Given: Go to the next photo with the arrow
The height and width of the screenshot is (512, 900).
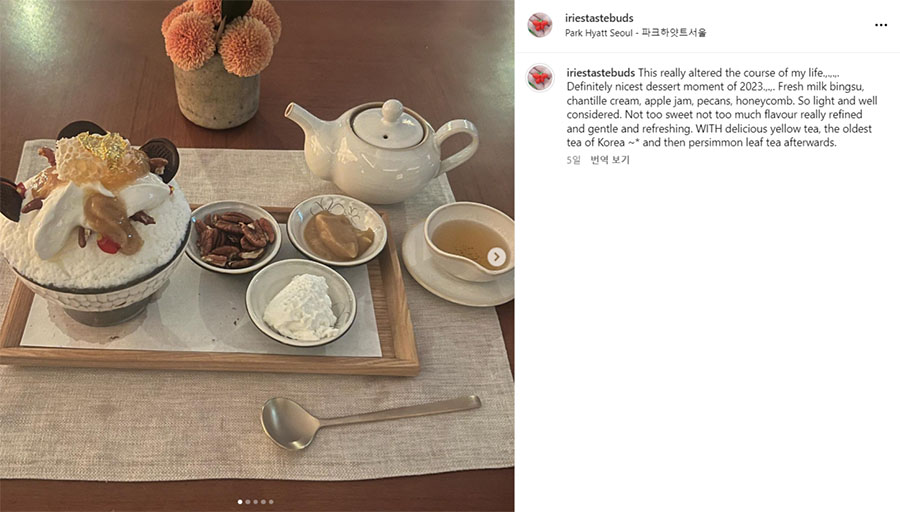Looking at the screenshot, I should 496,257.
